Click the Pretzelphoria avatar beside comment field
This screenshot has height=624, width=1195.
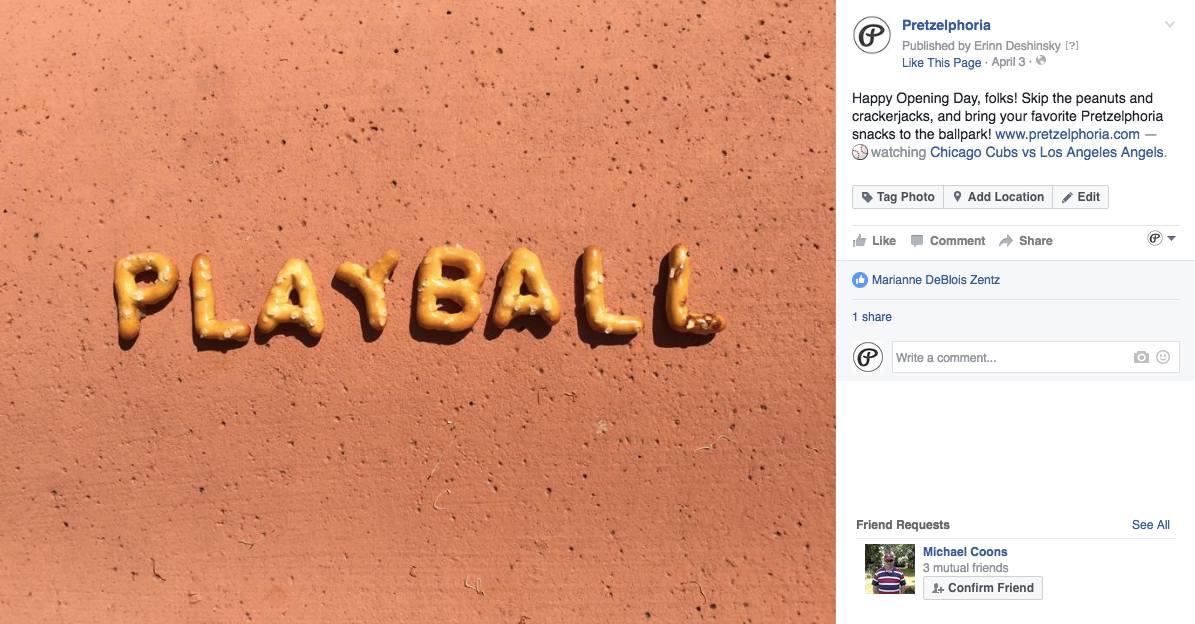(x=867, y=357)
